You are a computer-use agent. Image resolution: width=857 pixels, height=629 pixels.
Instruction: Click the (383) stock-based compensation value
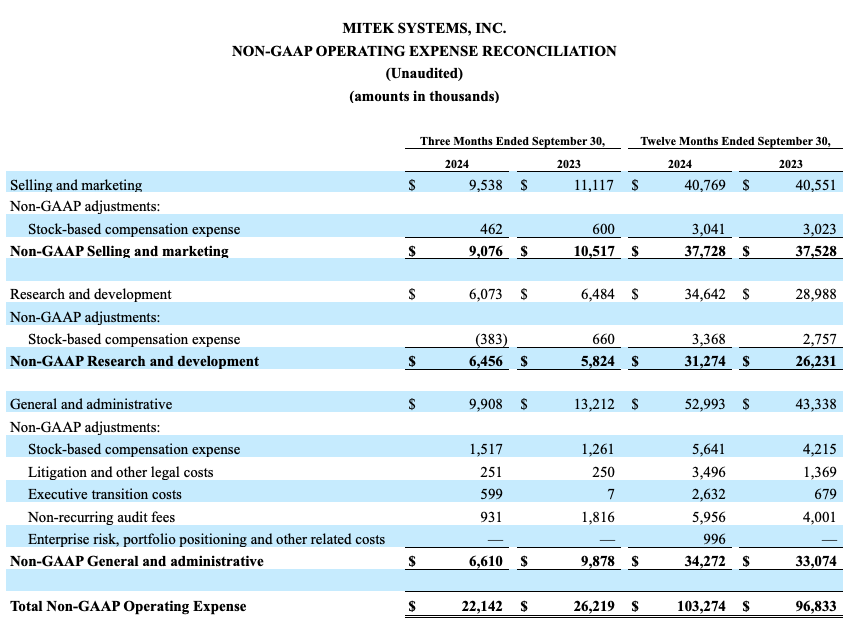point(489,339)
